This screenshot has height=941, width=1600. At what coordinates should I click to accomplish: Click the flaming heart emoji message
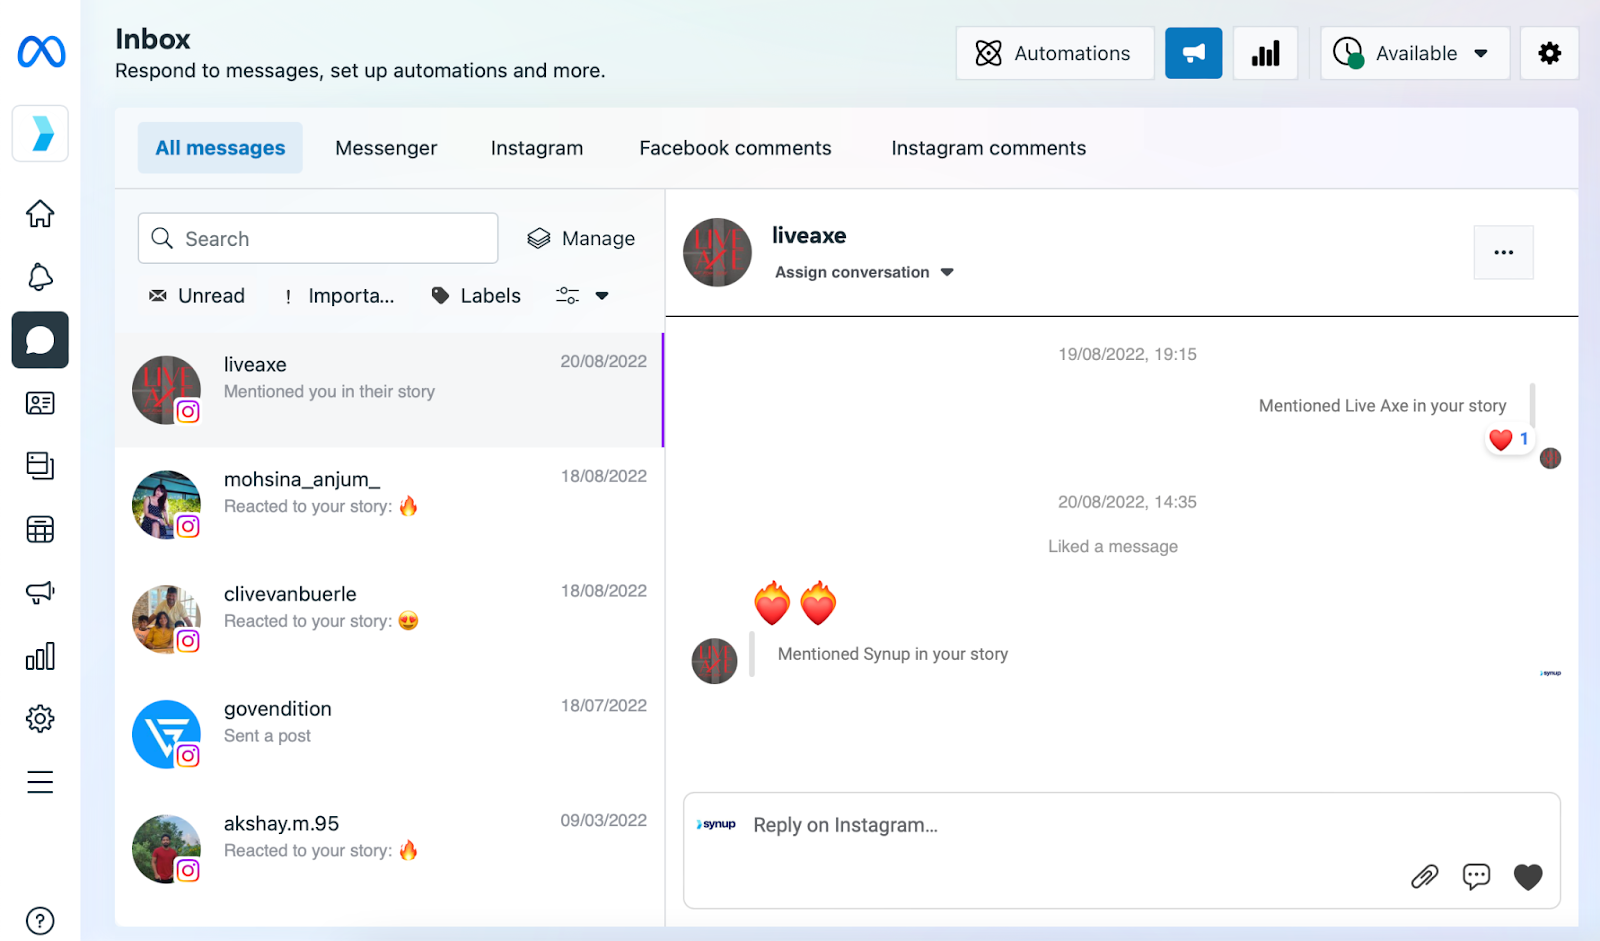795,603
